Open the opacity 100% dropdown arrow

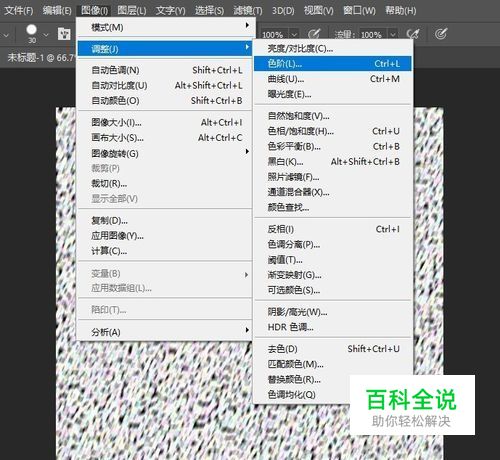pyautogui.click(x=294, y=34)
